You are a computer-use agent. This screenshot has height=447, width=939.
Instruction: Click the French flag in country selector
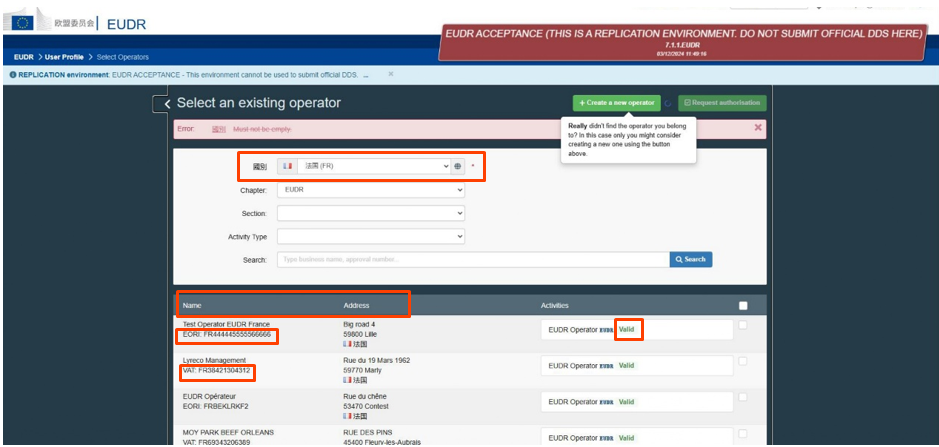pos(288,166)
